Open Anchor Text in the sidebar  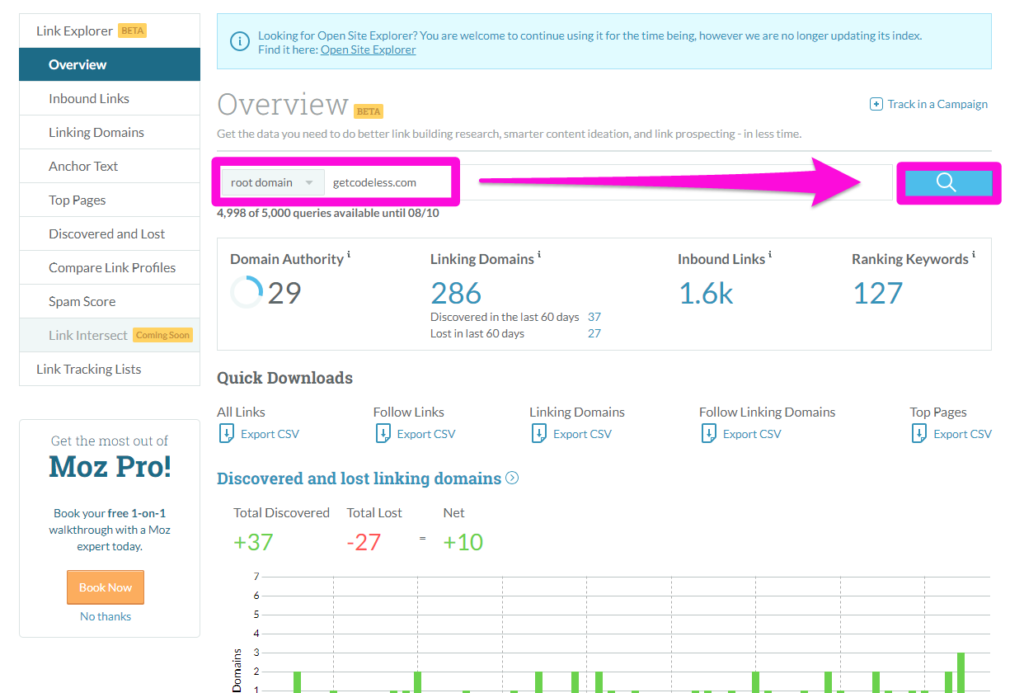coord(110,167)
